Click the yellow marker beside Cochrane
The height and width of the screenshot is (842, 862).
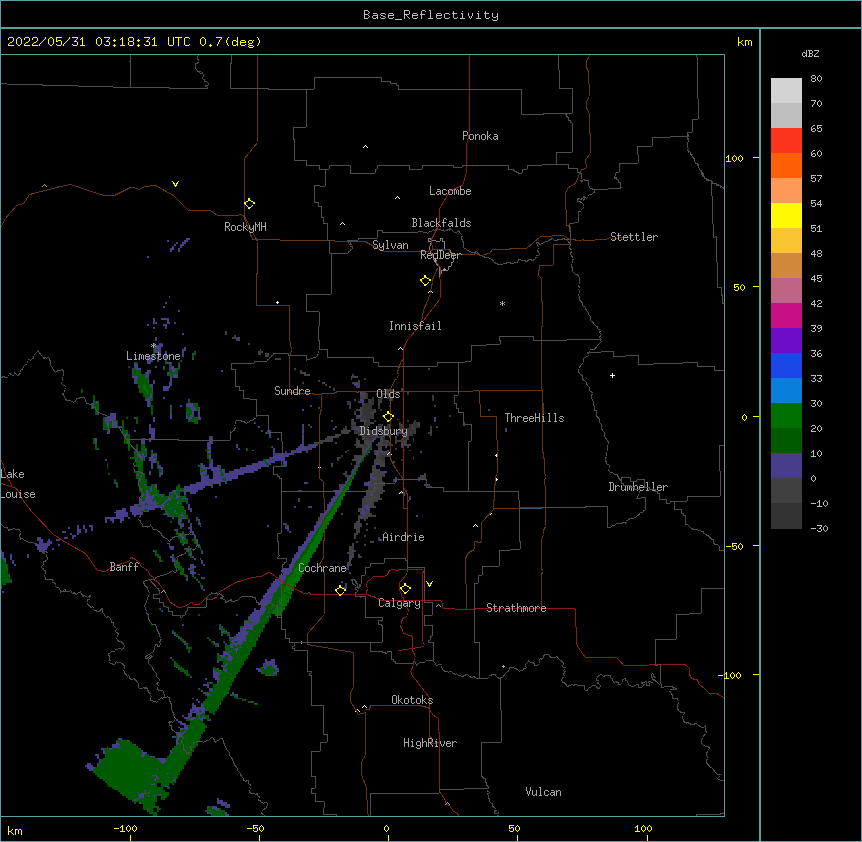click(340, 590)
